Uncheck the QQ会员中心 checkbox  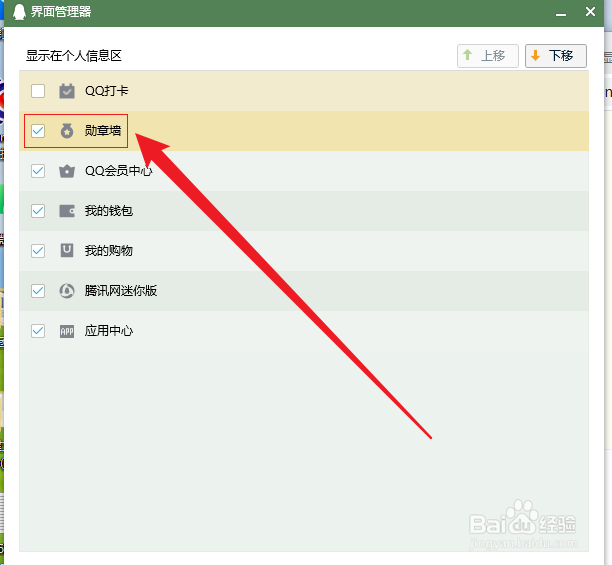pyautogui.click(x=38, y=171)
